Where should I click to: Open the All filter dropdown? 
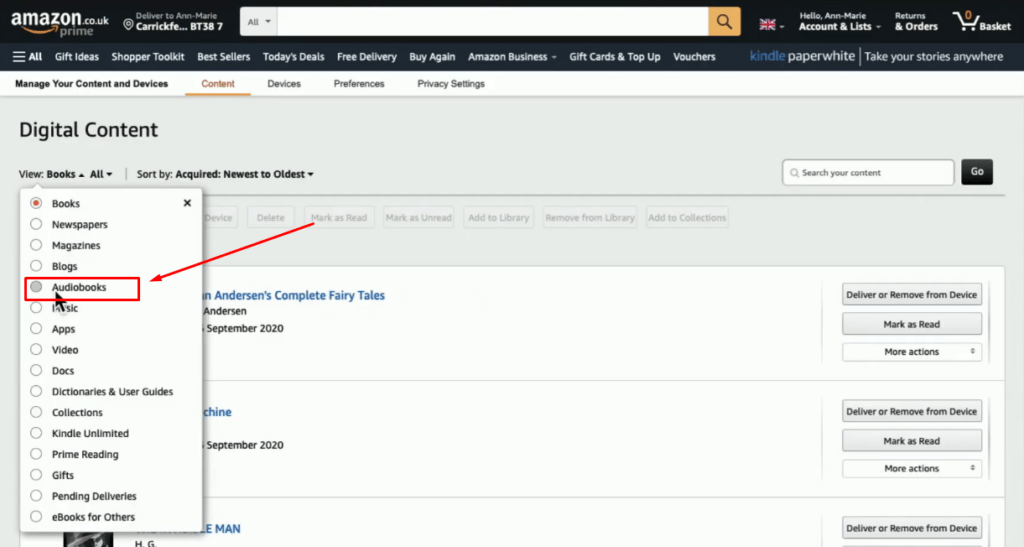101,174
